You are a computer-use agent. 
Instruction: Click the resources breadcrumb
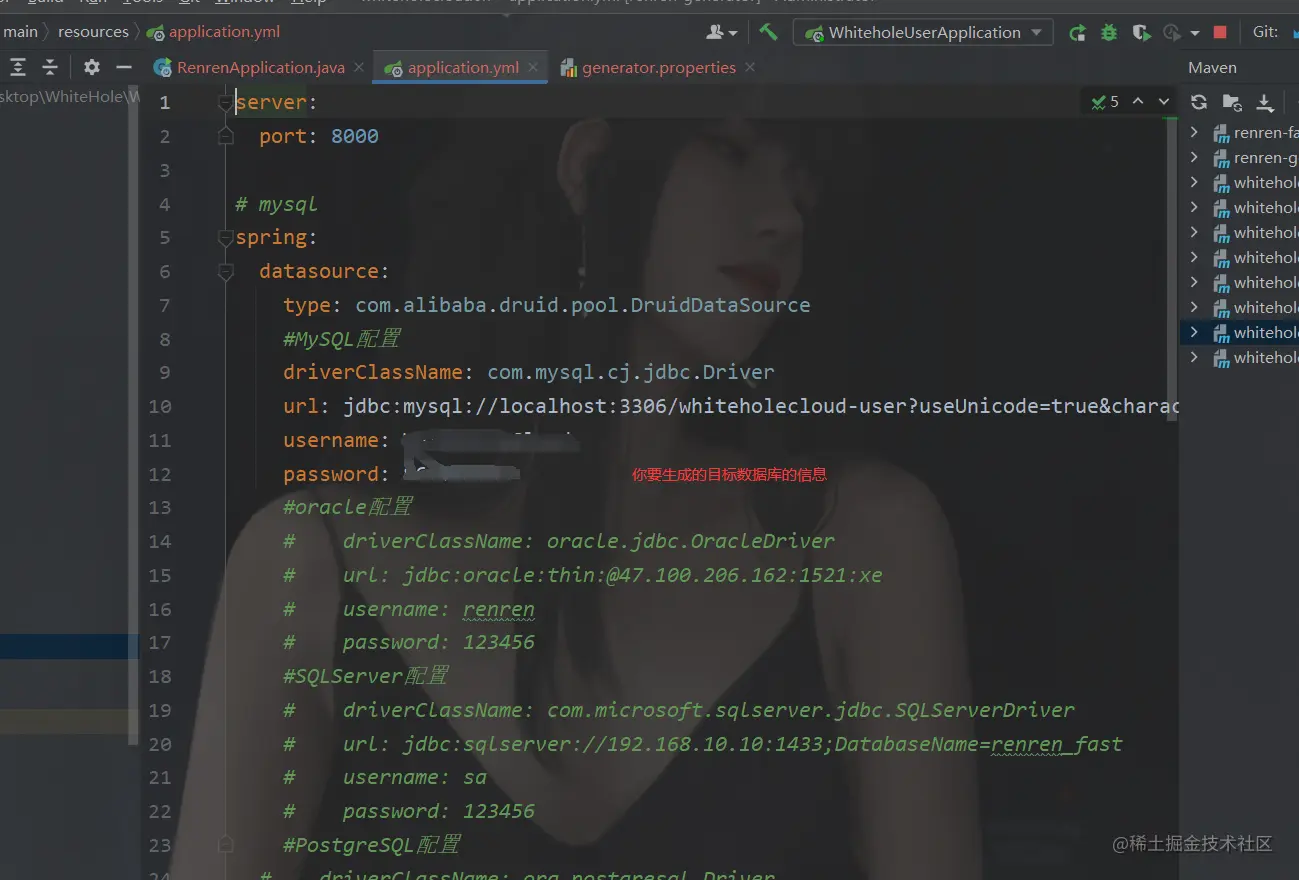click(93, 32)
